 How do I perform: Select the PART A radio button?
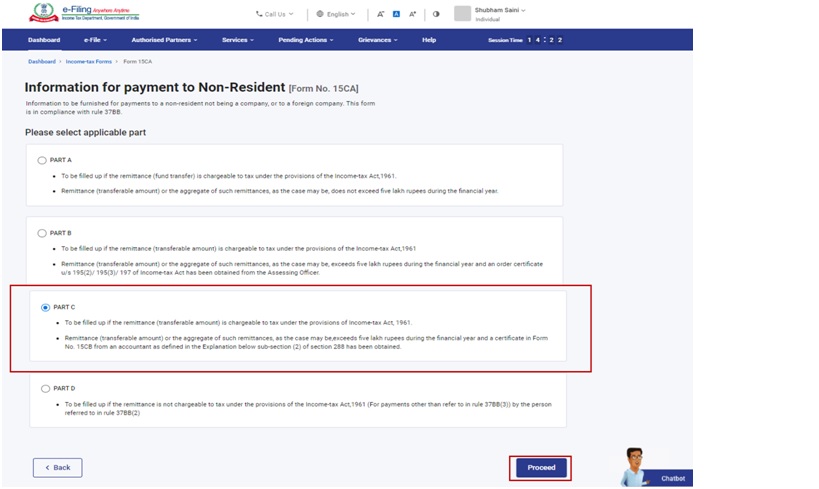[x=42, y=160]
